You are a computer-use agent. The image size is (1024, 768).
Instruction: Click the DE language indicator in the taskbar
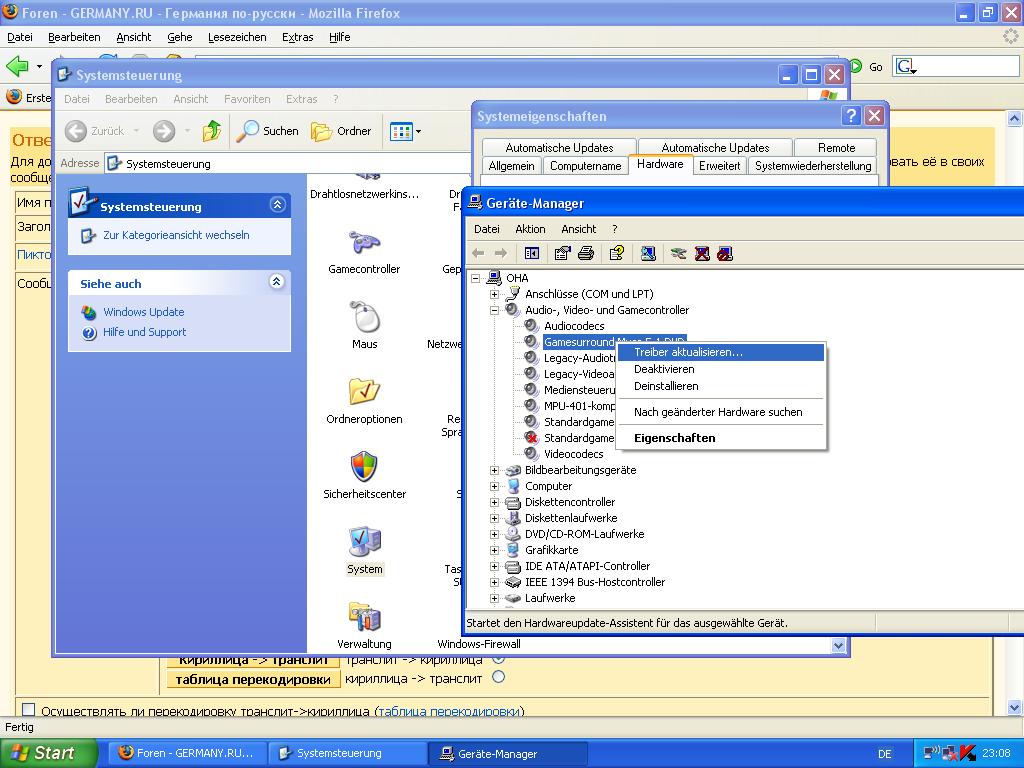click(884, 754)
